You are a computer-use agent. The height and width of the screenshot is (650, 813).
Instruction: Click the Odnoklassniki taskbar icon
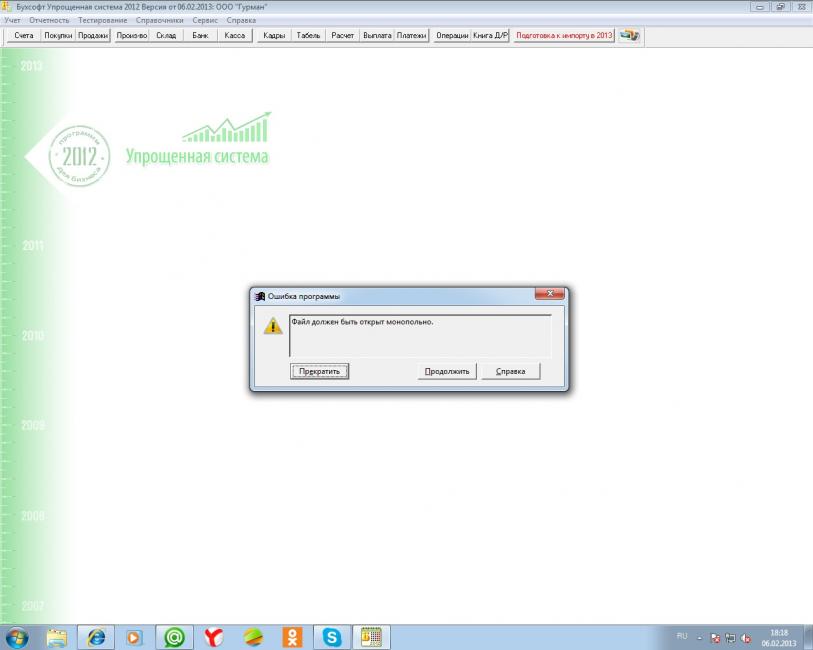[x=292, y=637]
